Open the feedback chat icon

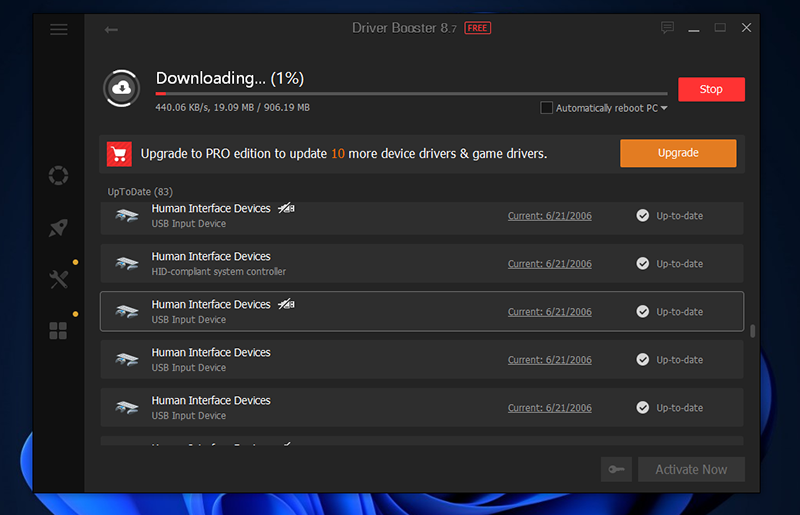(x=668, y=28)
